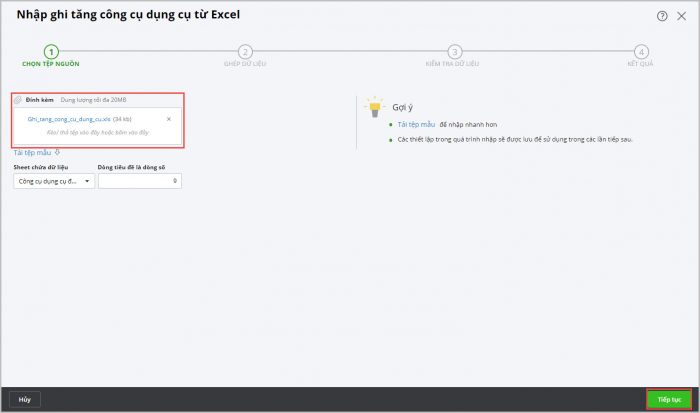
Task: Select step 3 circle Kiểm tra dữ liệu
Action: point(455,51)
